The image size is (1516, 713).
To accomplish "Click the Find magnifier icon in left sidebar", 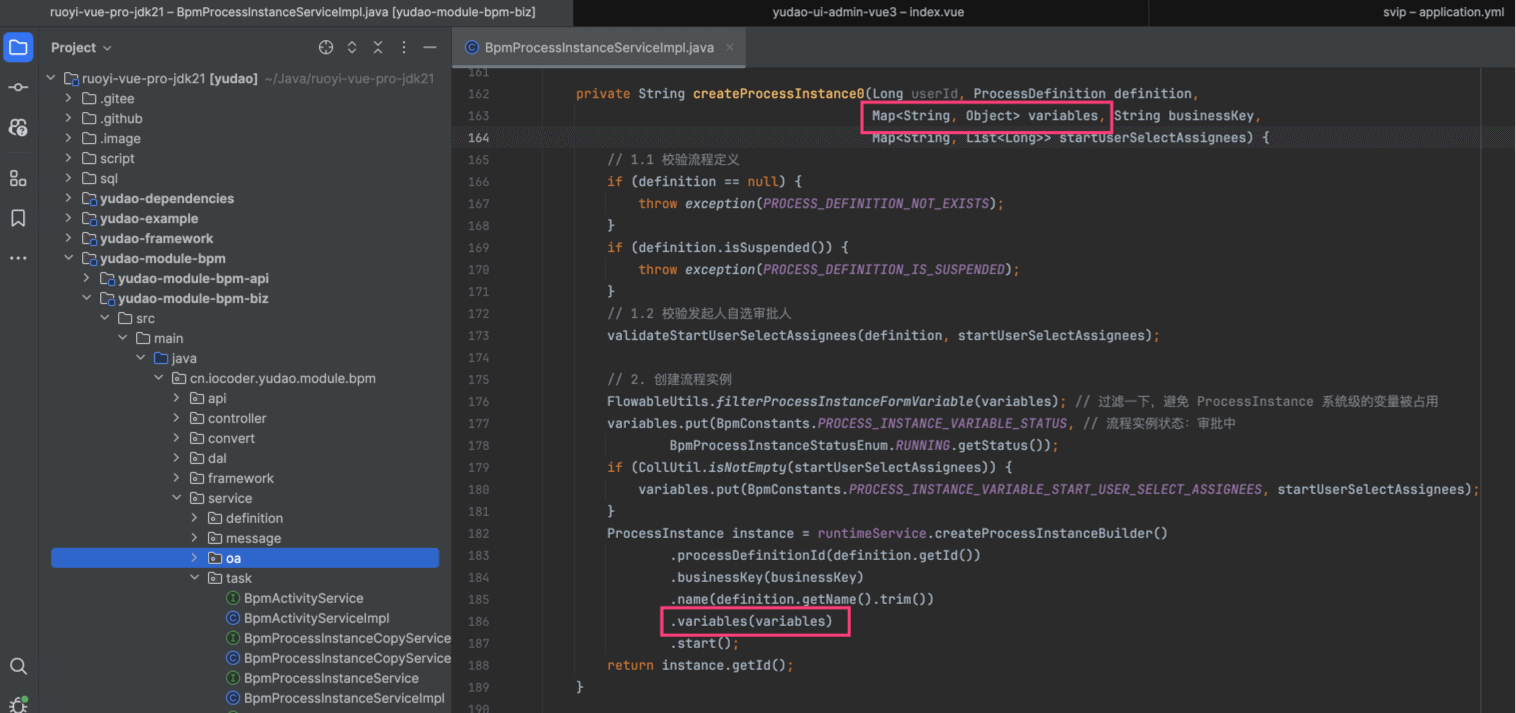I will 18,666.
